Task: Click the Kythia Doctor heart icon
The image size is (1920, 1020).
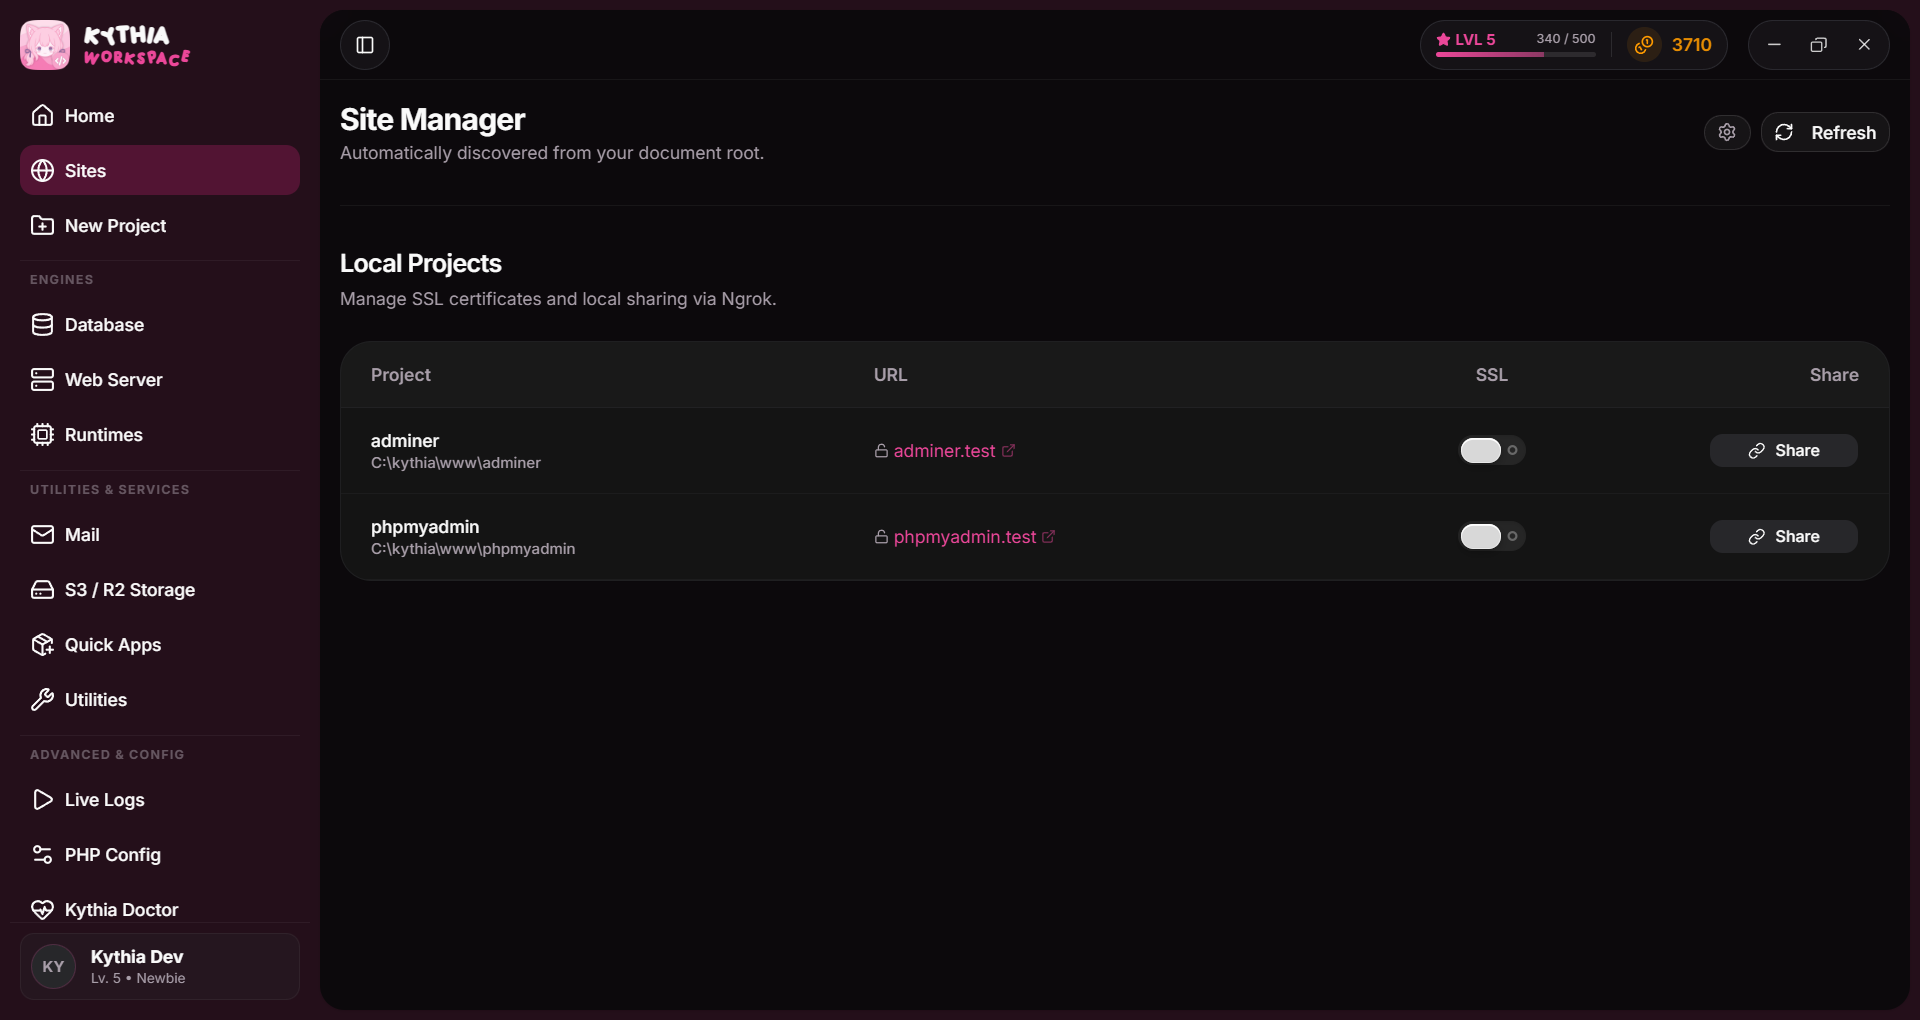Action: pos(42,910)
